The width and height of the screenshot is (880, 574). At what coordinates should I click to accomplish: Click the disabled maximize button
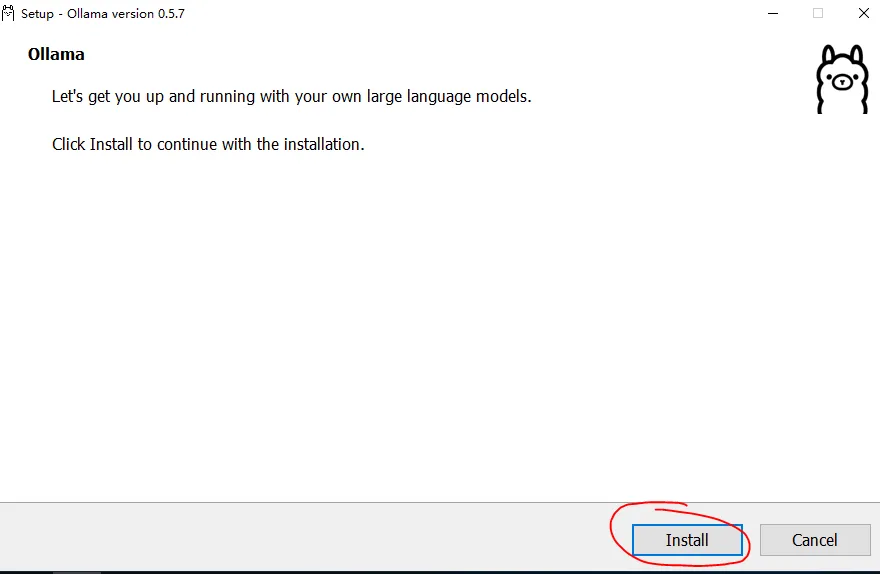tap(818, 13)
